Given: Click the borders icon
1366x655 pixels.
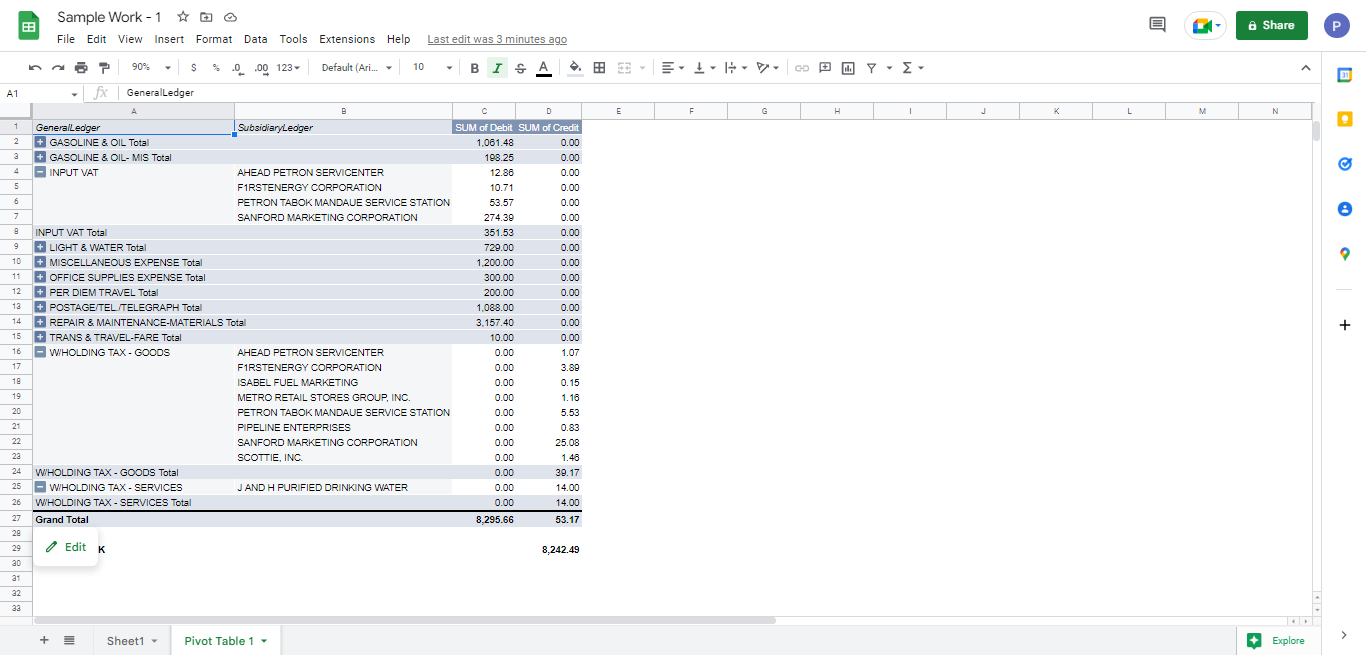Looking at the screenshot, I should (x=599, y=67).
